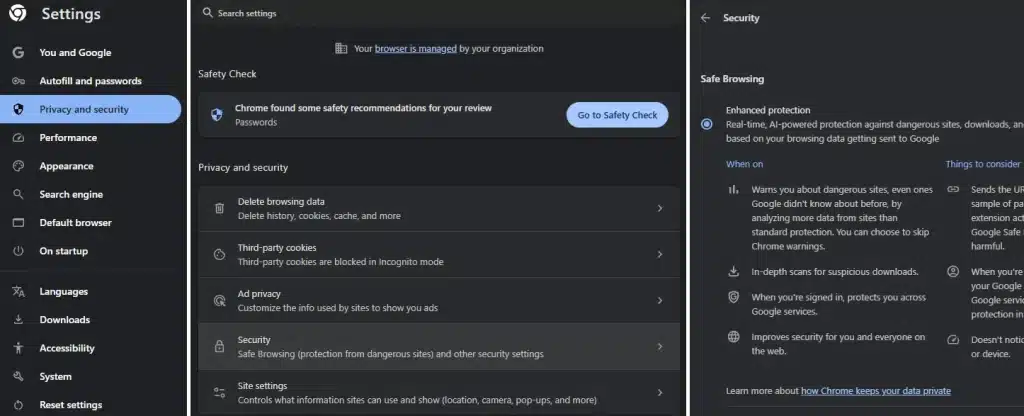Click the download icon beside In-depth scans
Screen dimensions: 1024x416
733,272
